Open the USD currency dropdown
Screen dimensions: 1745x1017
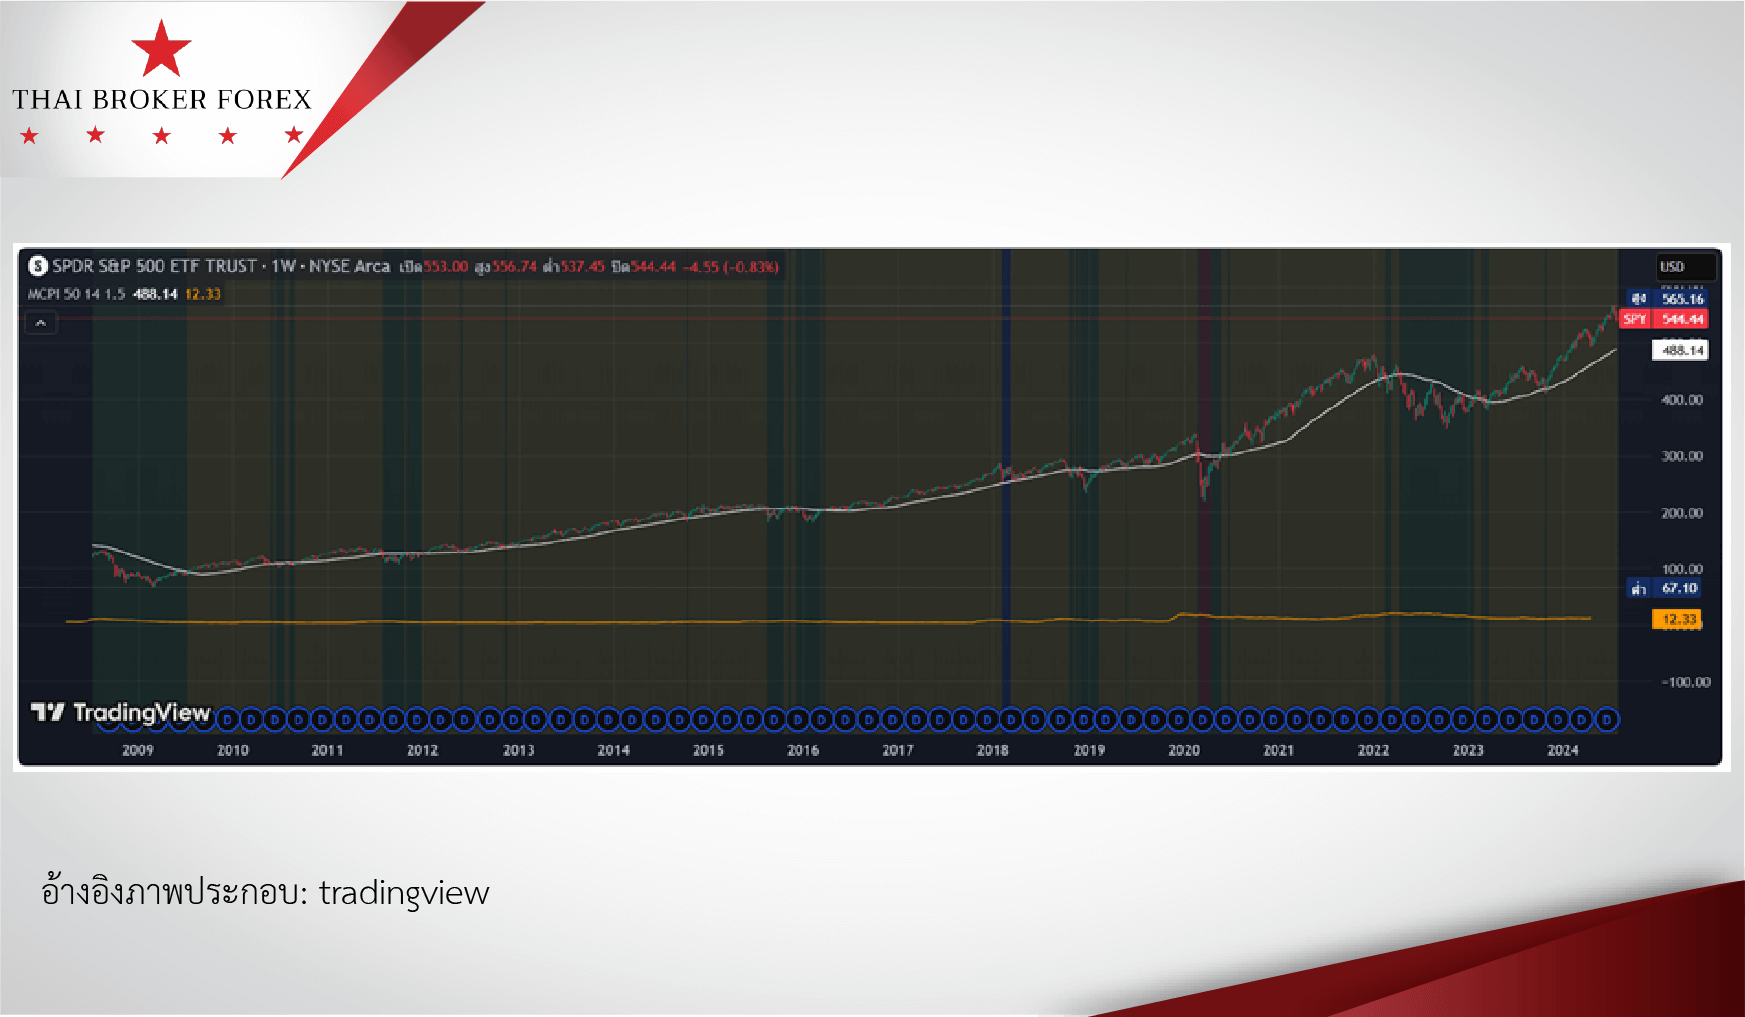tap(1686, 266)
